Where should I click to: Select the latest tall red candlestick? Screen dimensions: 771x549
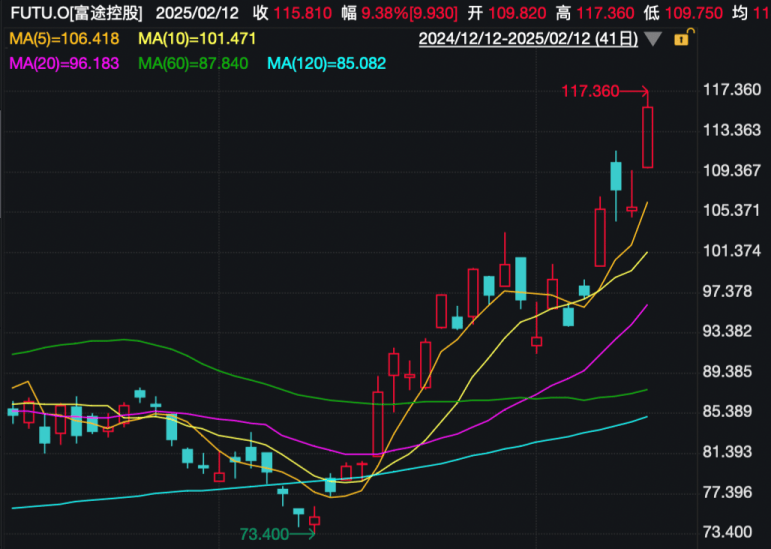648,137
